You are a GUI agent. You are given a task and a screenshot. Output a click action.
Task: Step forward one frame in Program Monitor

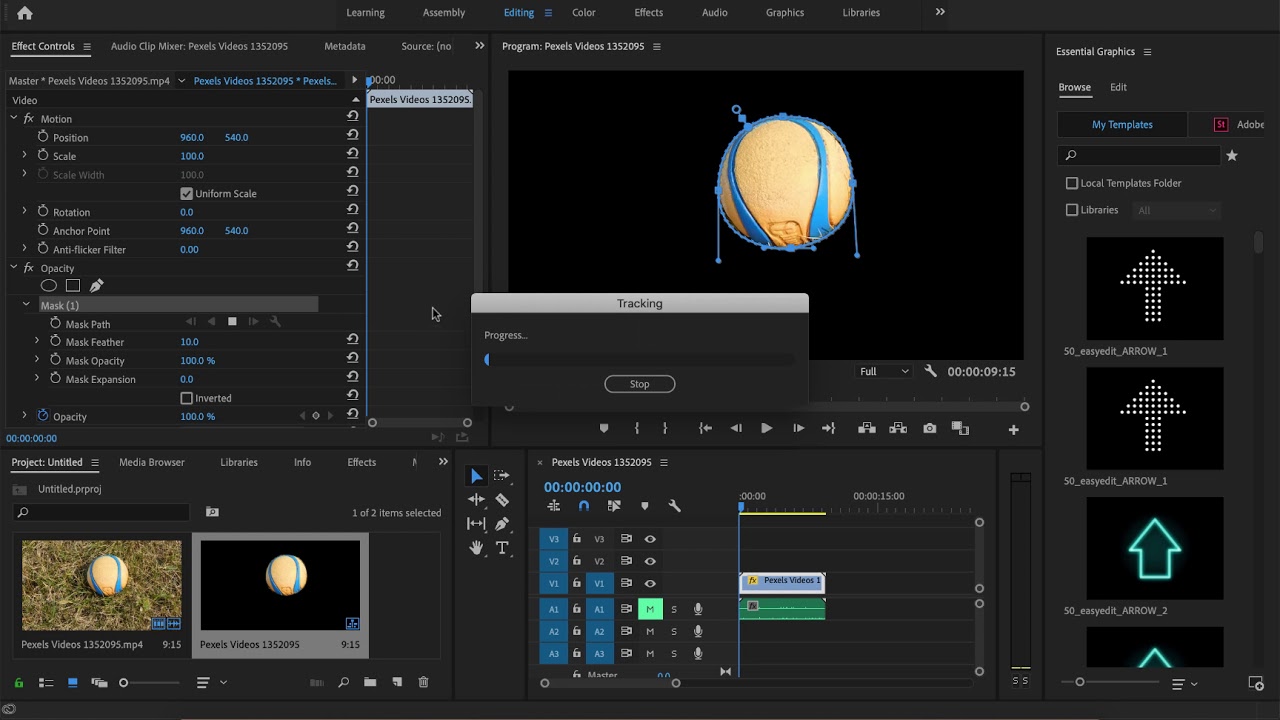coord(798,428)
